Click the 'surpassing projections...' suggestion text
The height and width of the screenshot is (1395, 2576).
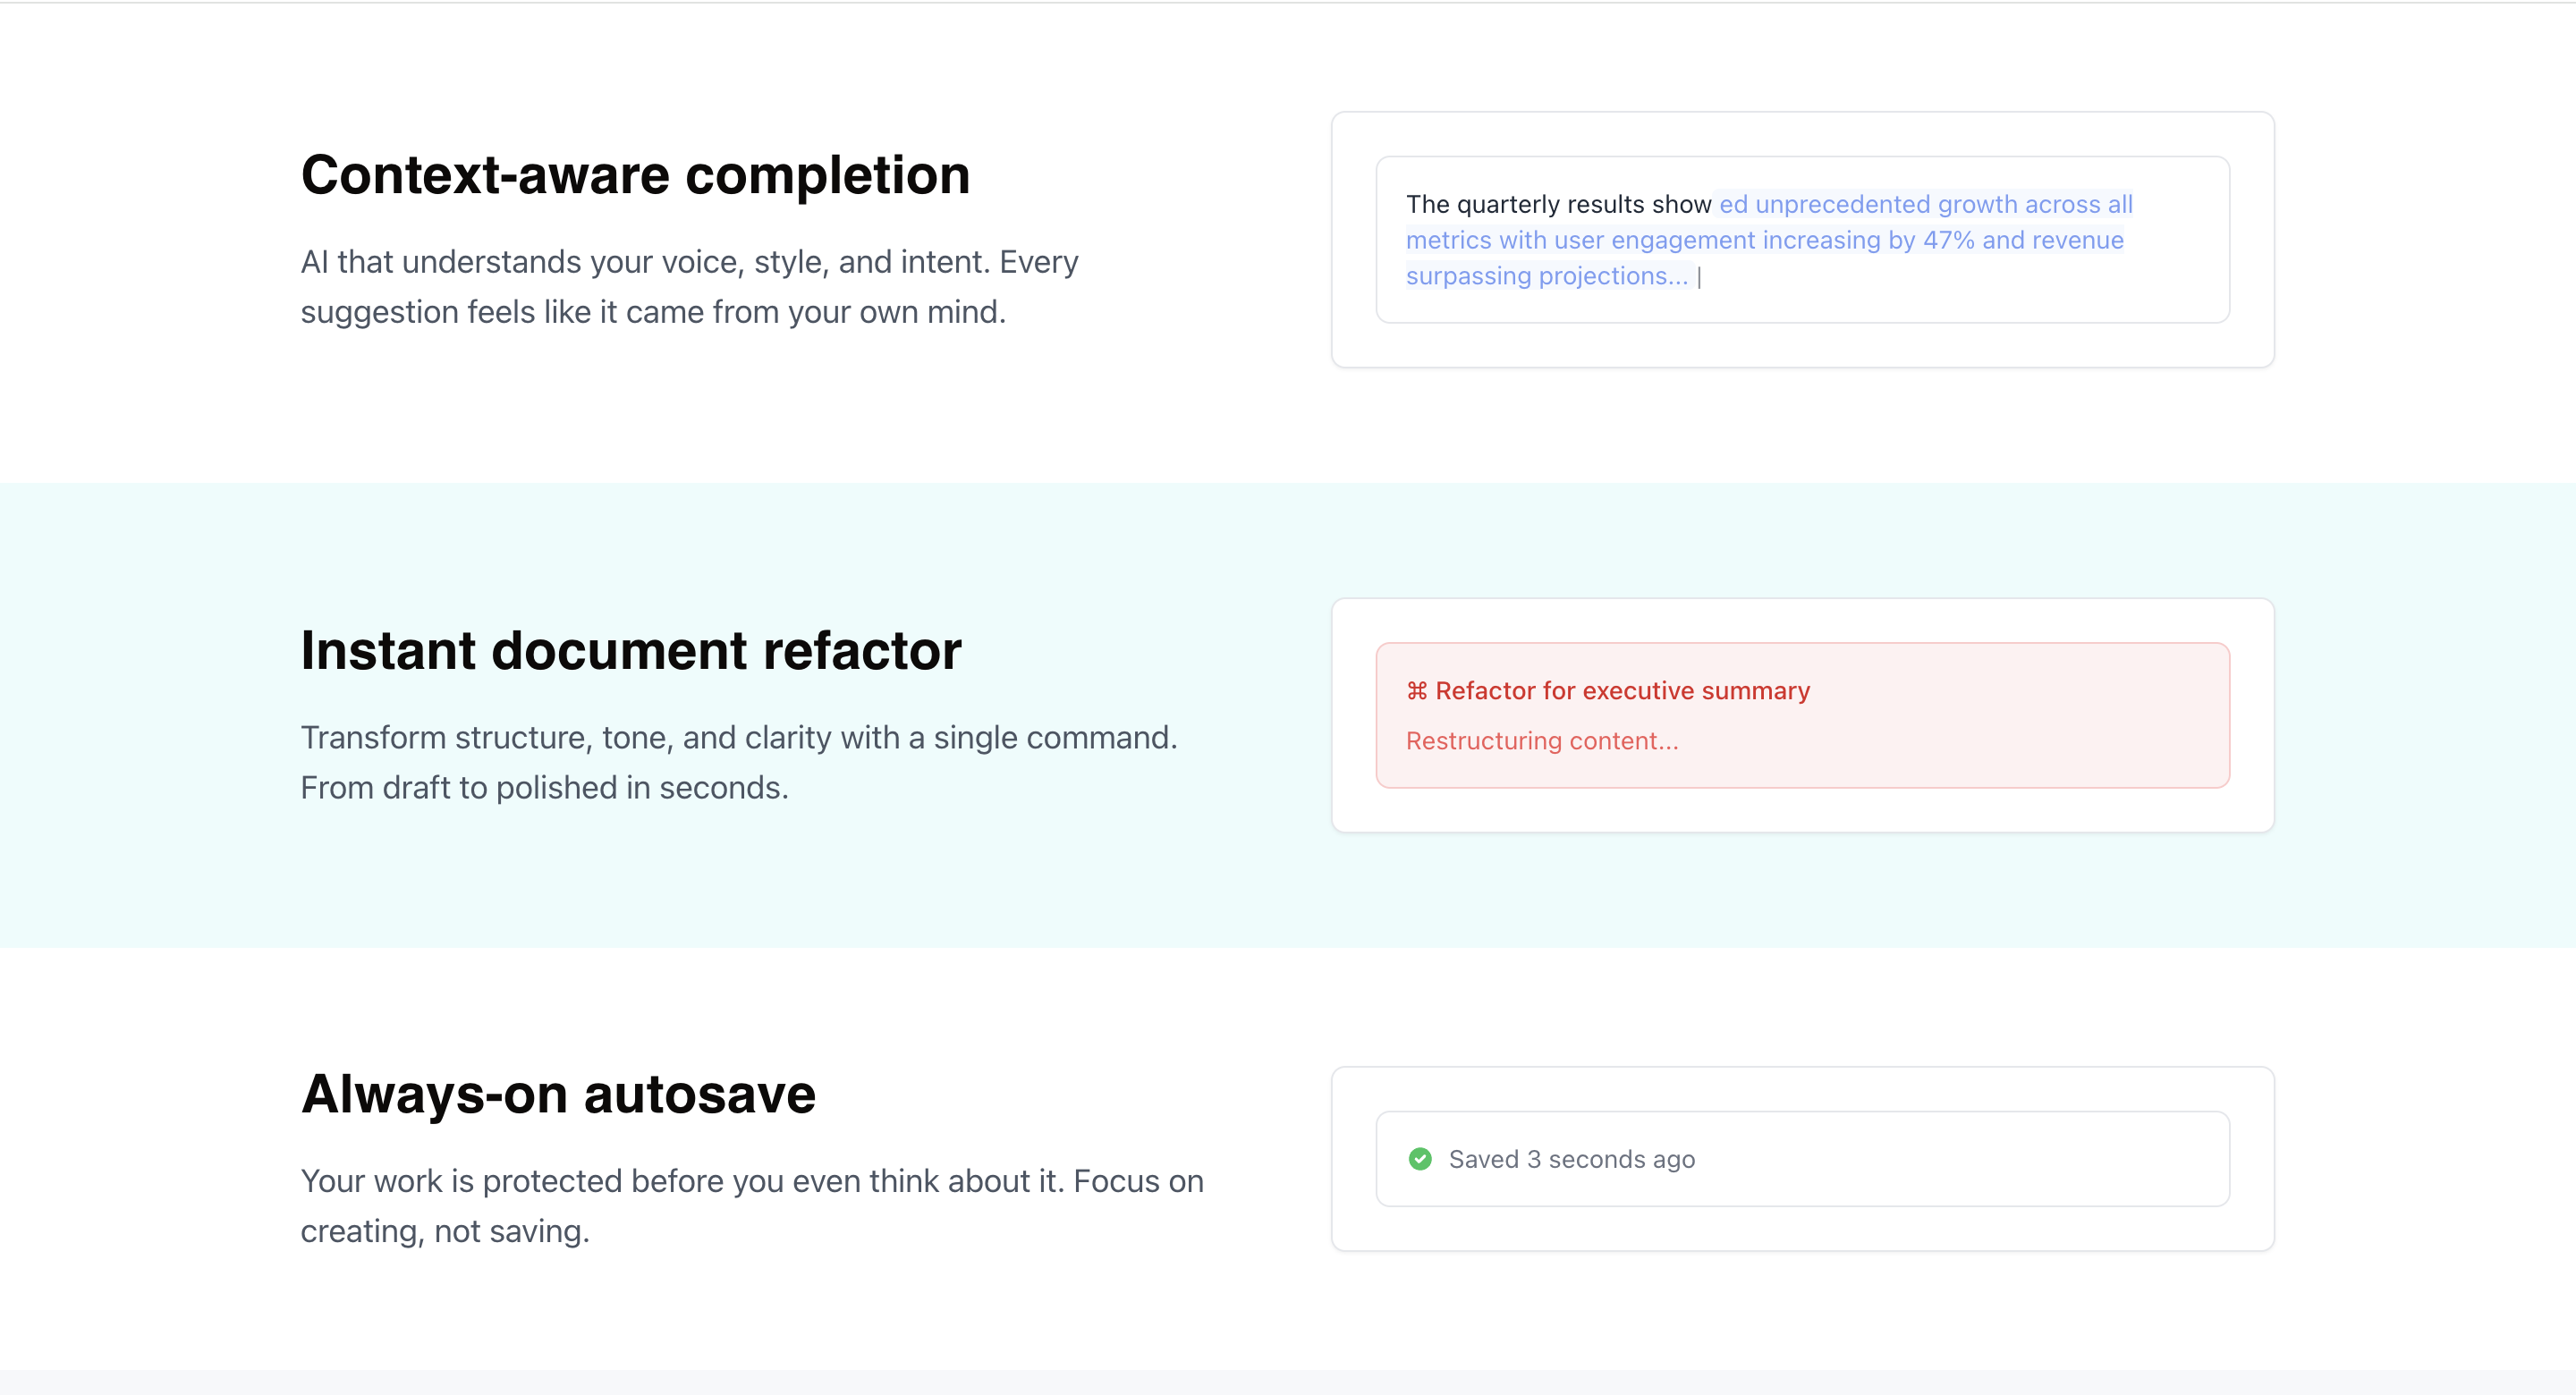pos(1546,277)
